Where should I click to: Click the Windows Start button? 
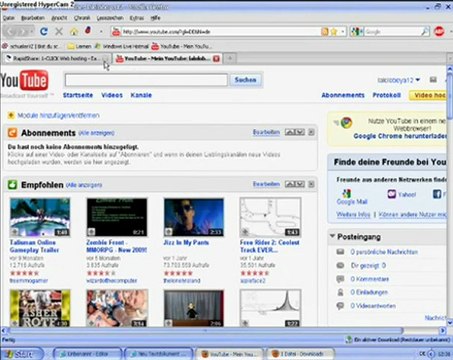pyautogui.click(x=22, y=354)
